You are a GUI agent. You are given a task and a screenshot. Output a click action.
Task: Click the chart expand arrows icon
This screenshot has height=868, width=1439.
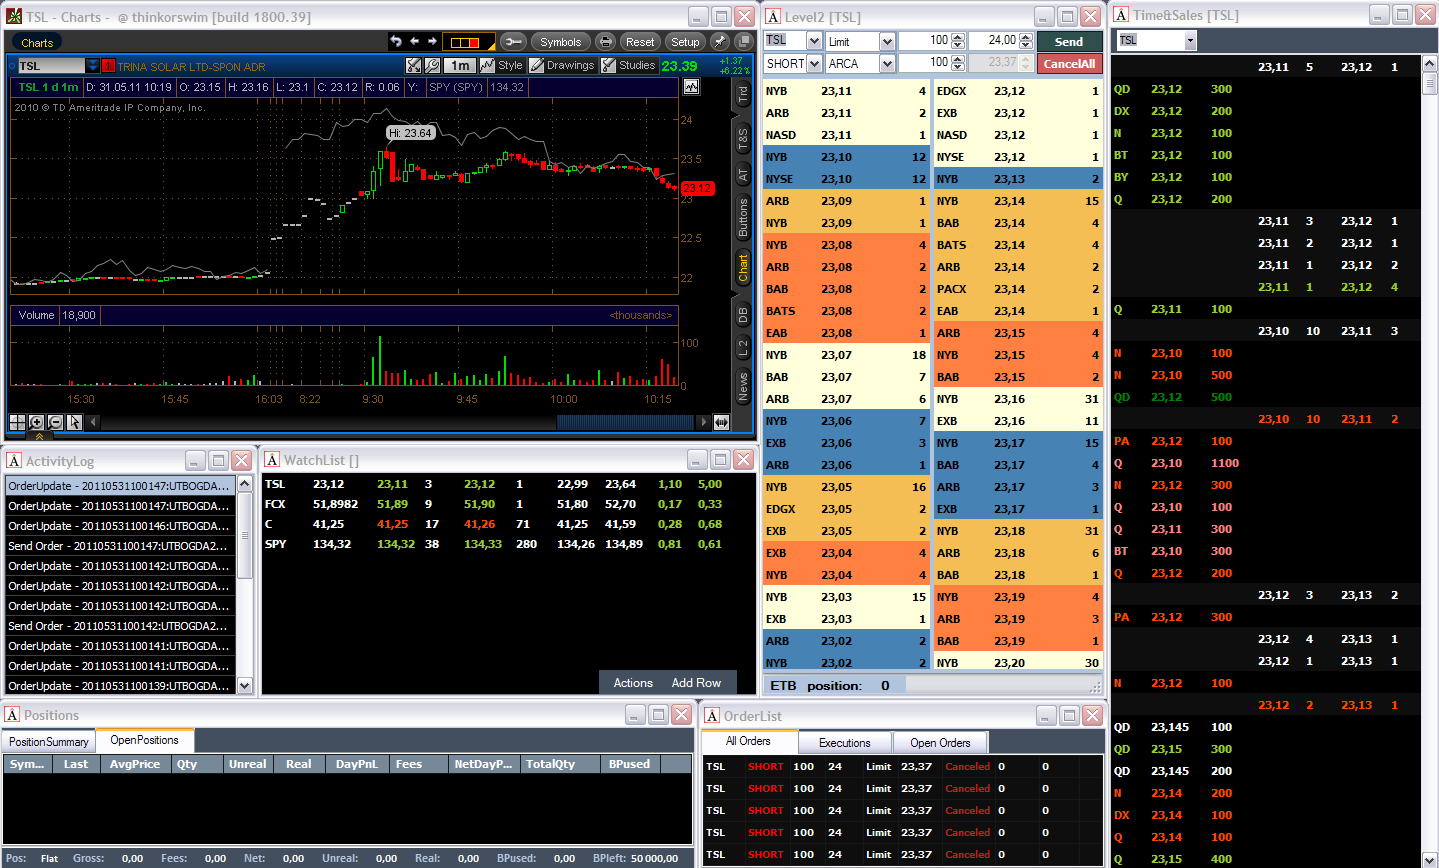[x=413, y=65]
